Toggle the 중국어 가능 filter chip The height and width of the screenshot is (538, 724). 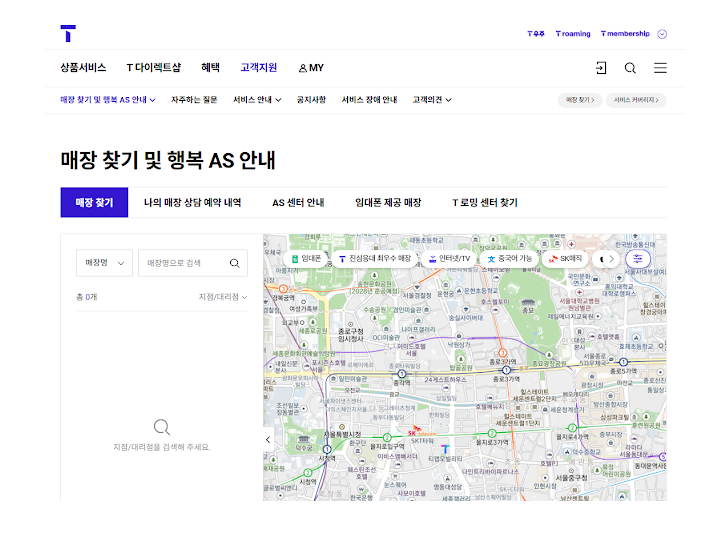pyautogui.click(x=510, y=259)
